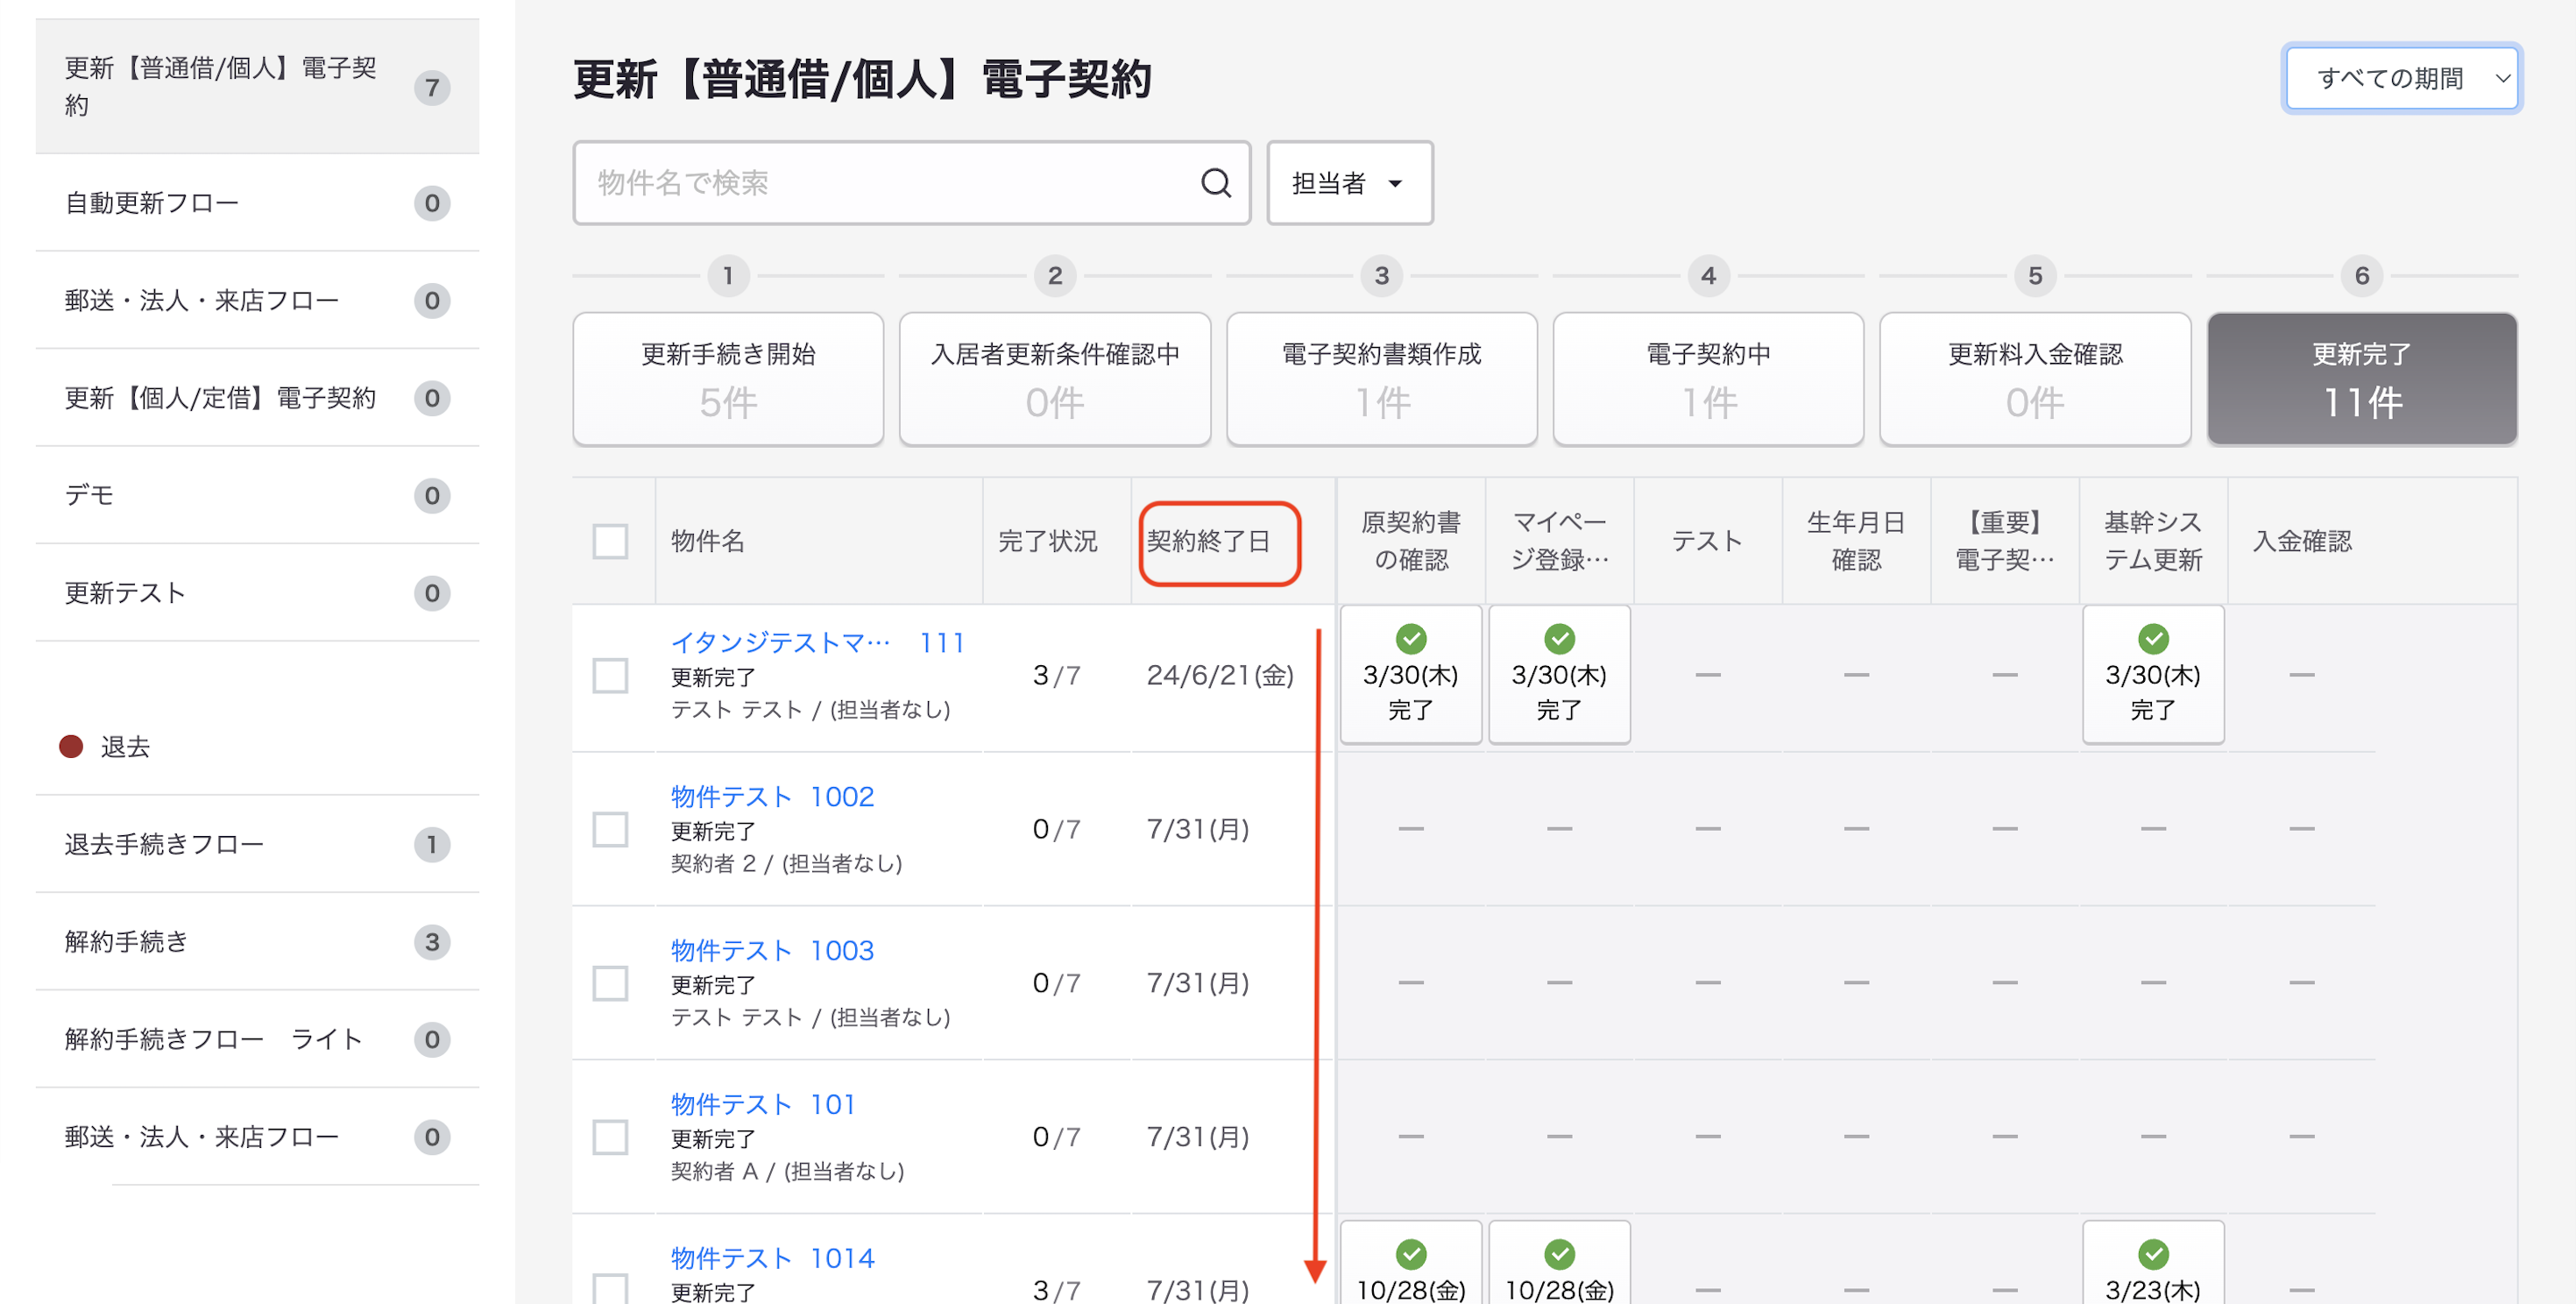The width and height of the screenshot is (2576, 1304).
Task: Open property link 物件テスト 1003
Action: pos(772,950)
